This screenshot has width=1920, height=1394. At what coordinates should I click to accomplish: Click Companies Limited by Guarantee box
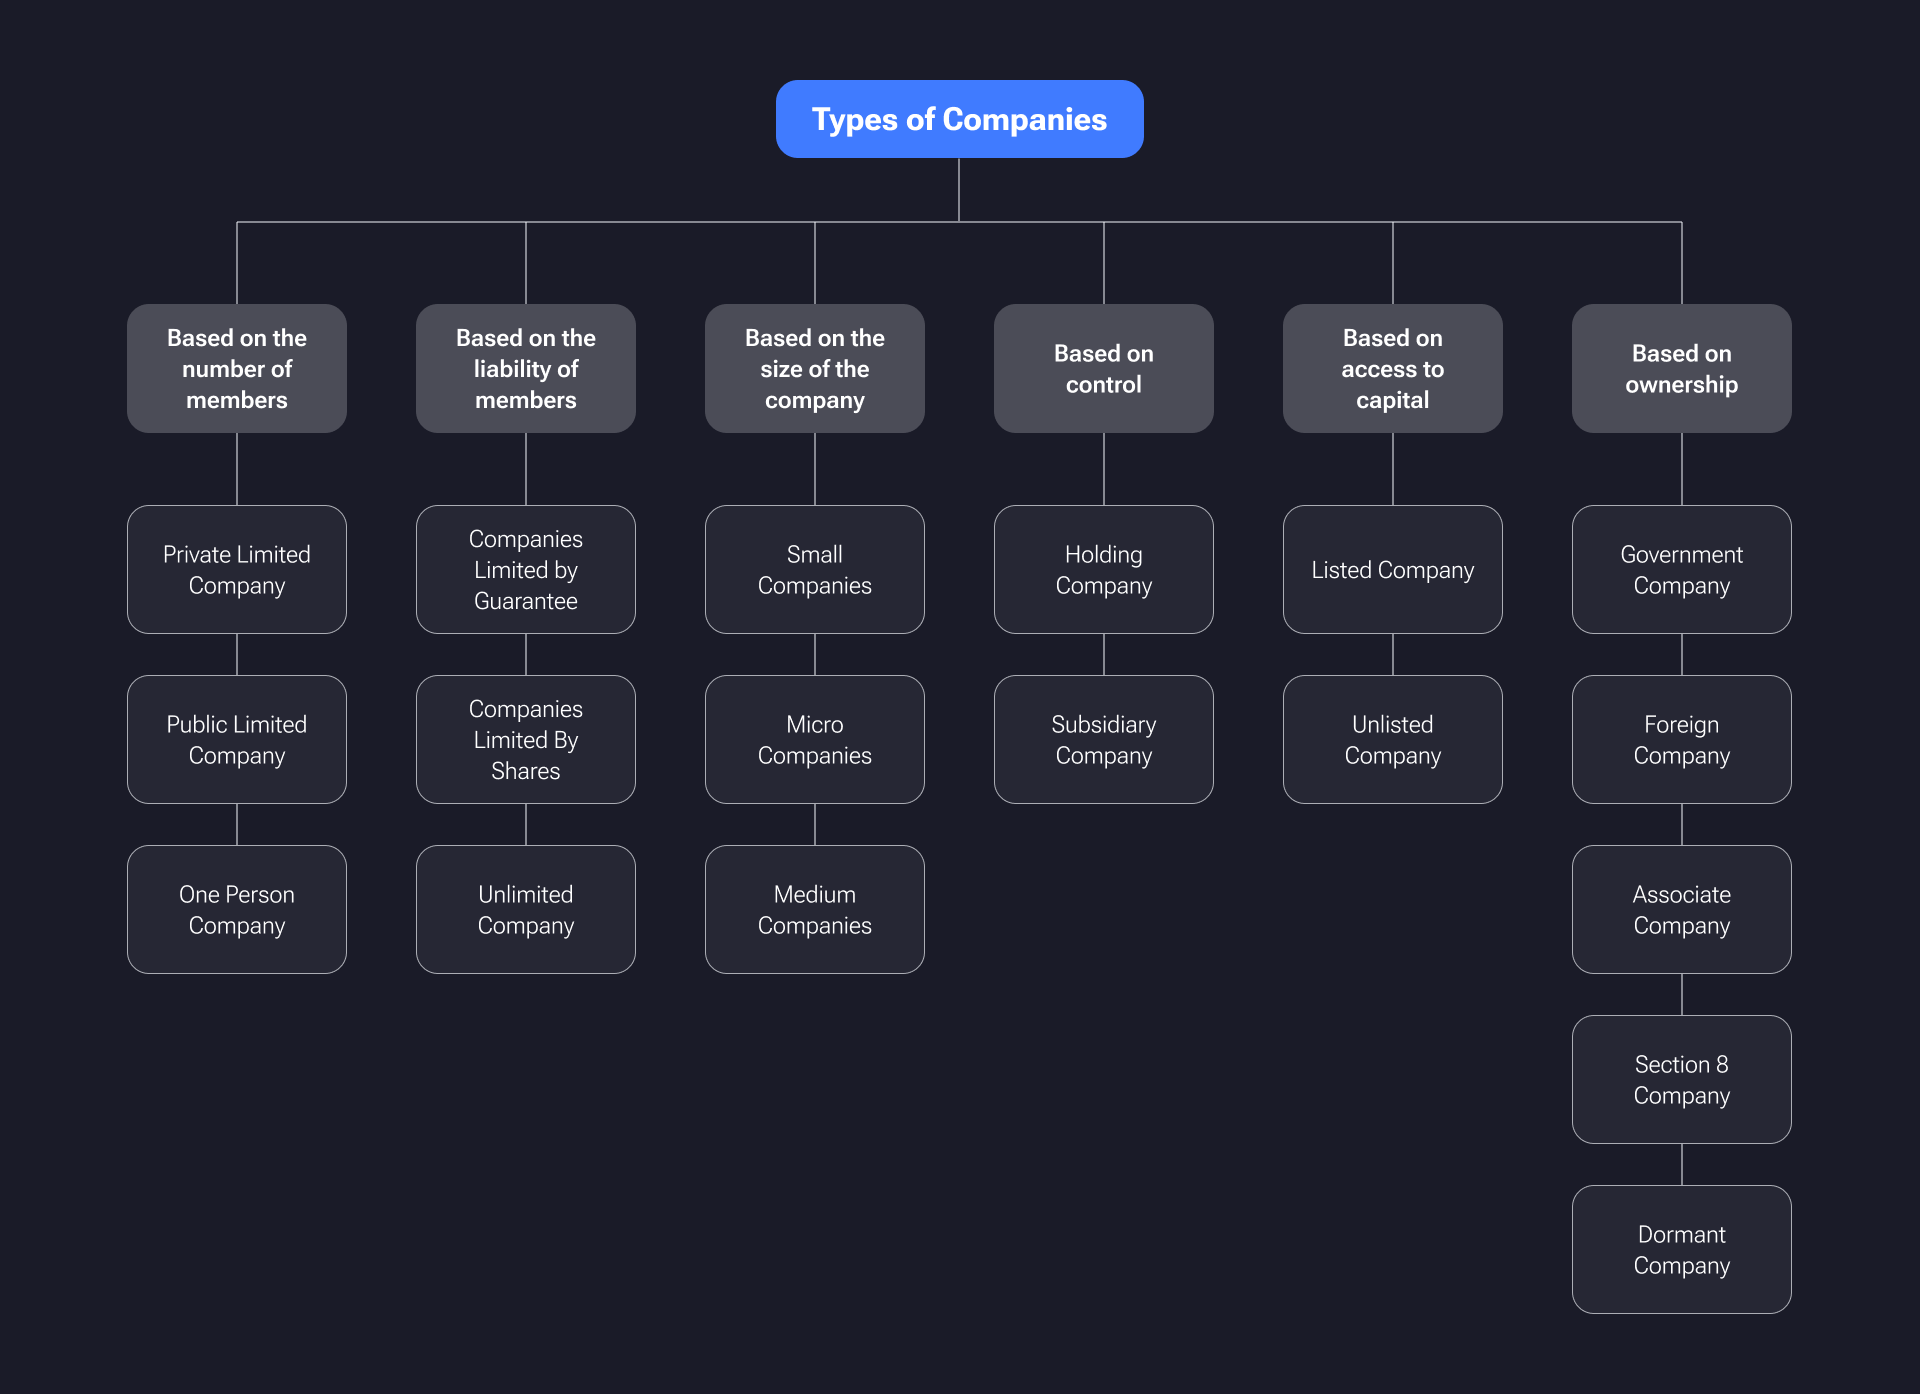coord(526,569)
